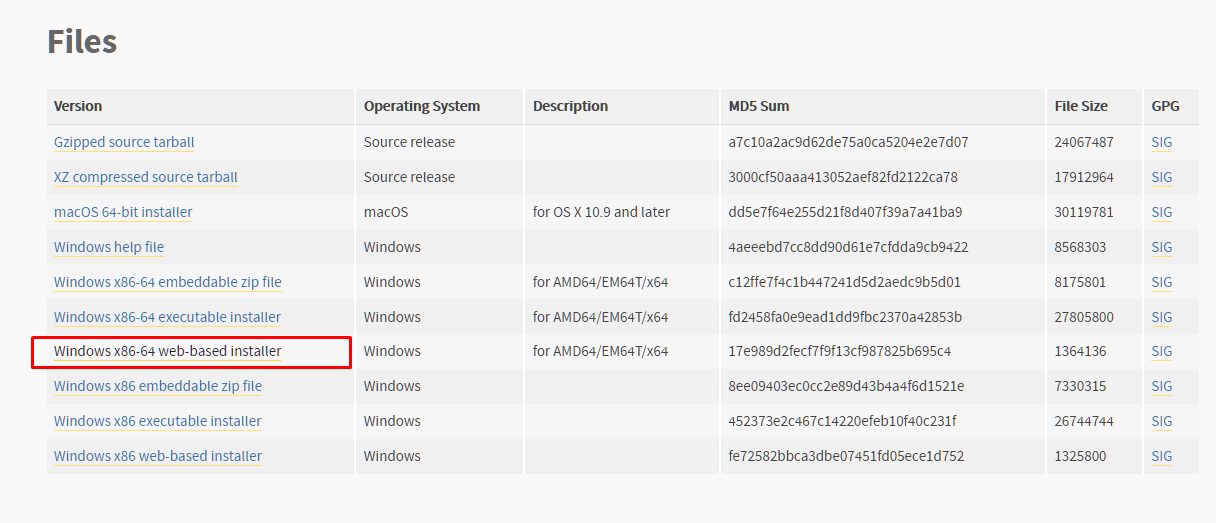The image size is (1216, 523).
Task: Select the Windows x86-64 web-based installer
Action: [x=167, y=351]
